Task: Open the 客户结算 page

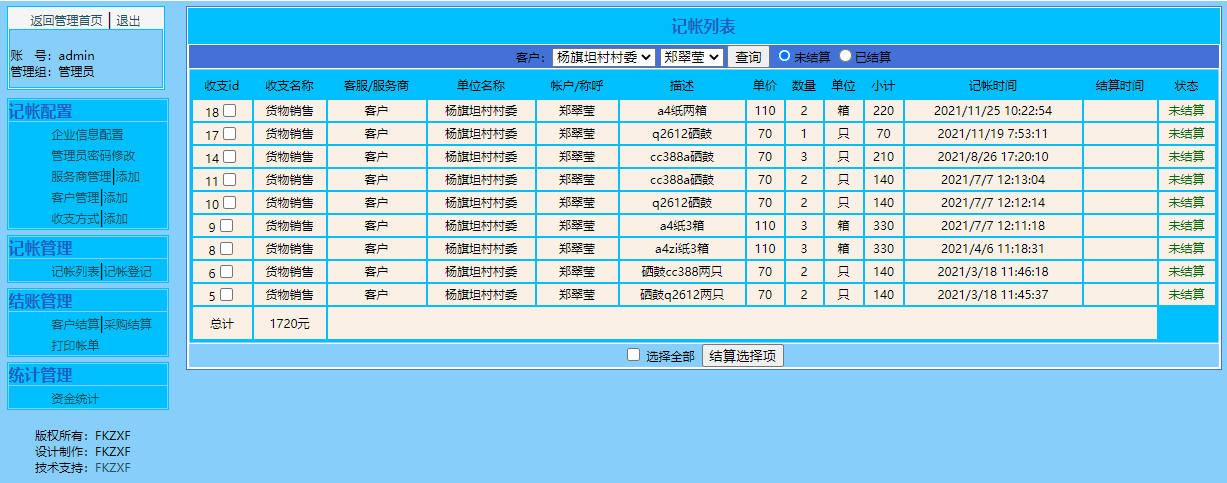Action: [x=75, y=324]
